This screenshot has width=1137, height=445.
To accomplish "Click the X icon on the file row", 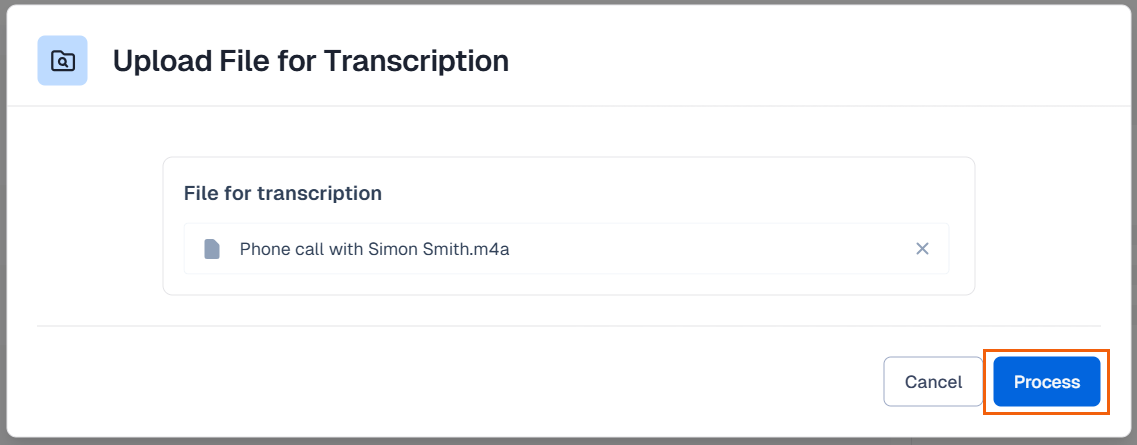I will coord(922,249).
